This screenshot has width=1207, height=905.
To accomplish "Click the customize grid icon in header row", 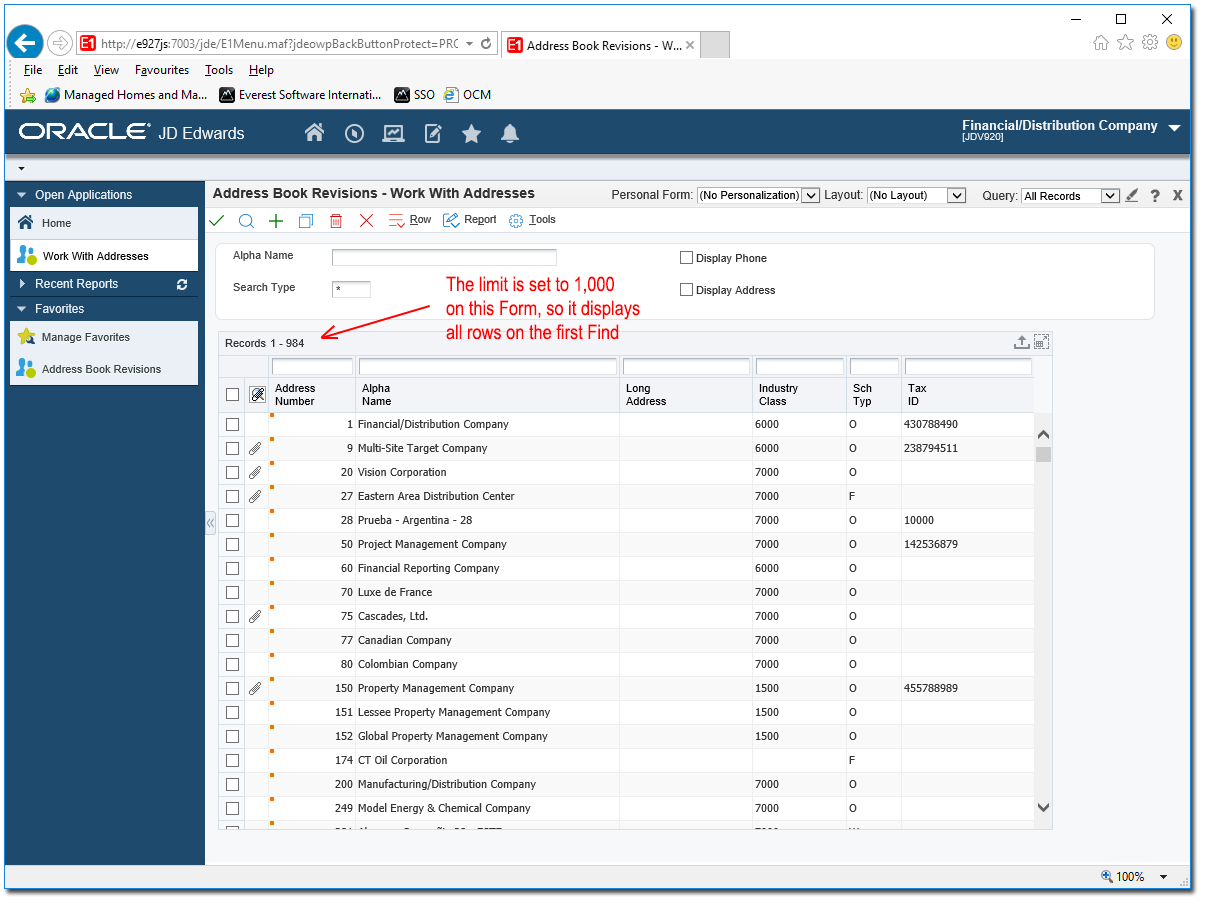I will (x=257, y=395).
